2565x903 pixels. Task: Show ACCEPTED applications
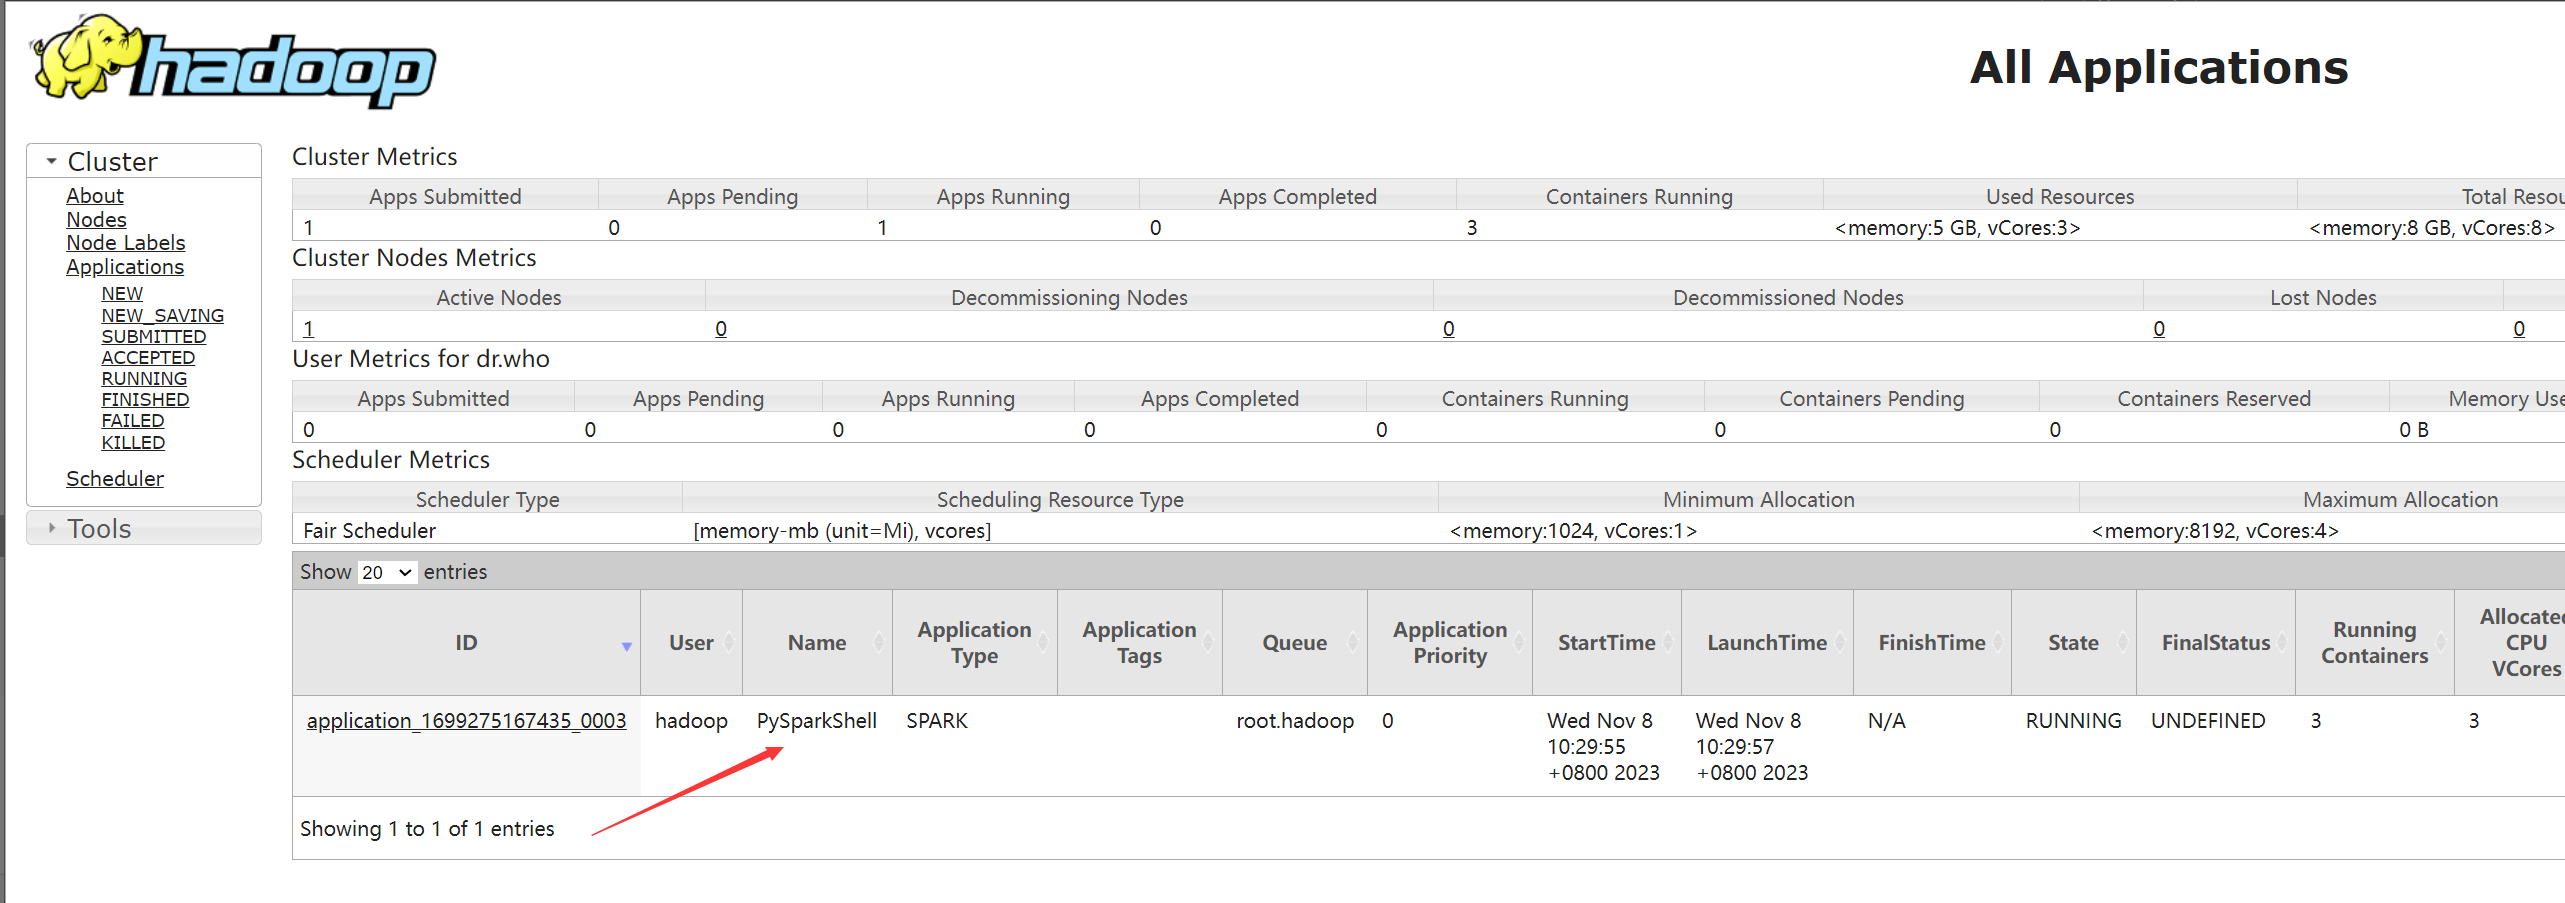point(148,357)
